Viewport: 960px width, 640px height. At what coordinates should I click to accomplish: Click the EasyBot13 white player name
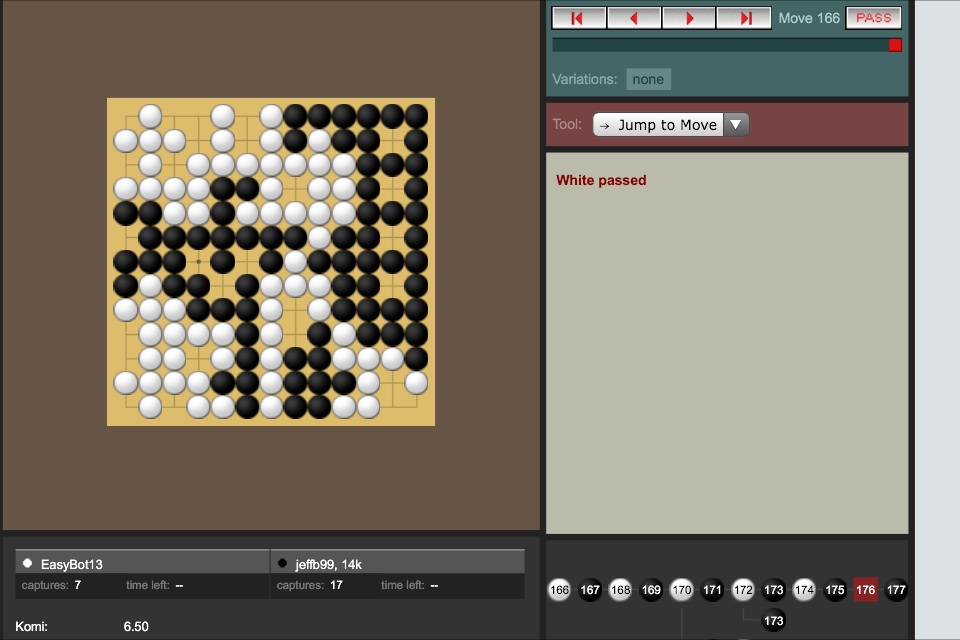pos(72,564)
